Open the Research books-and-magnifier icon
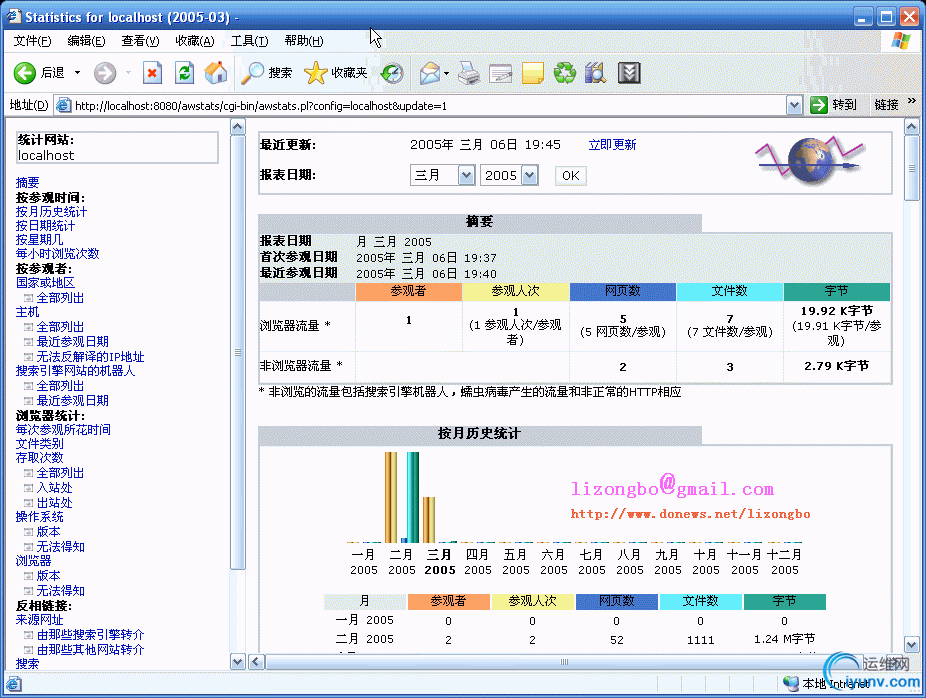Image resolution: width=926 pixels, height=698 pixels. tap(595, 73)
